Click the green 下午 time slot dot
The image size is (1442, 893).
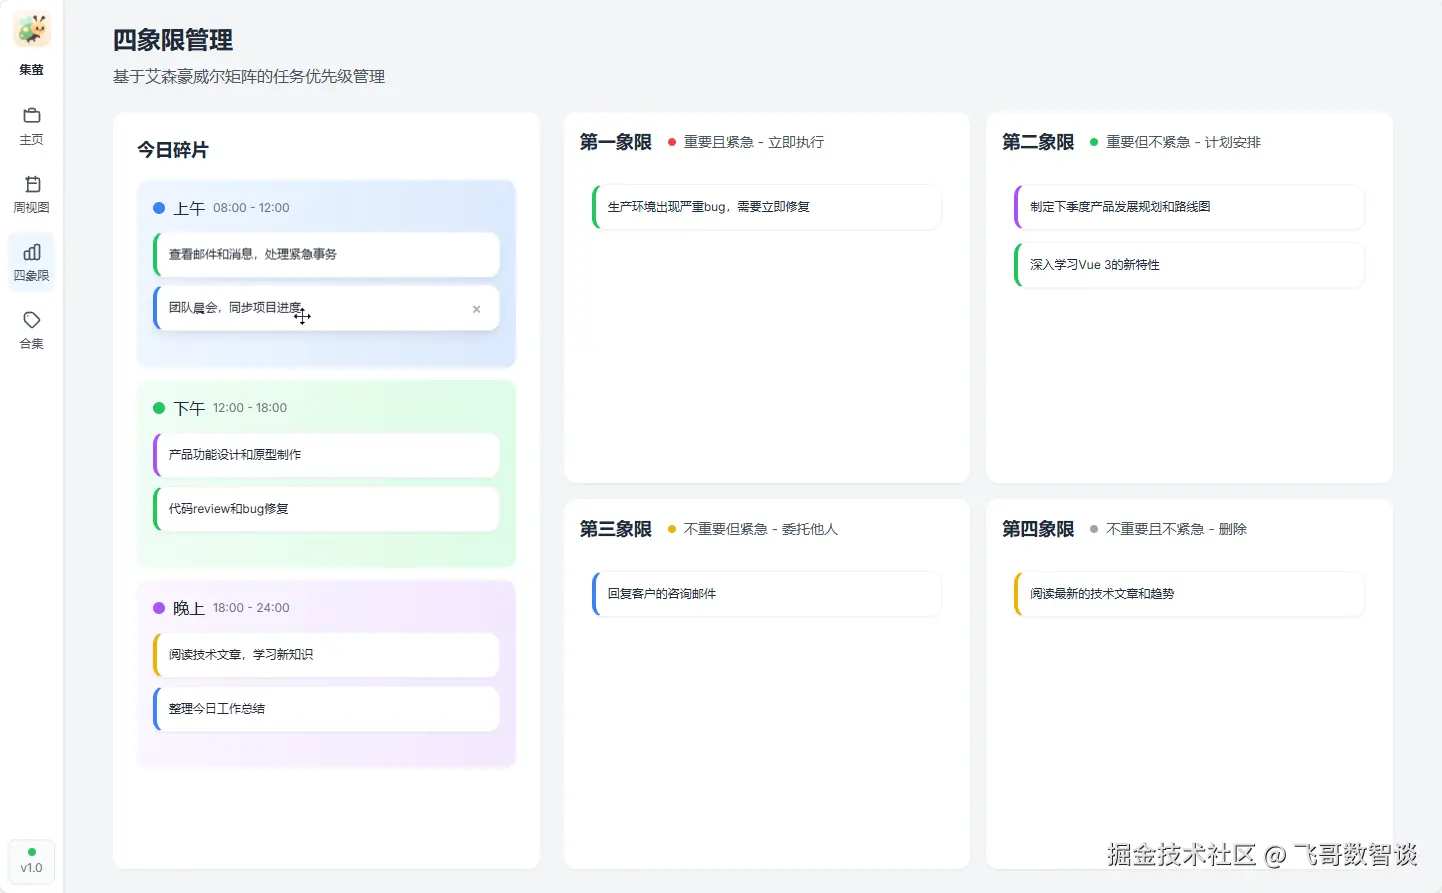[x=159, y=408]
